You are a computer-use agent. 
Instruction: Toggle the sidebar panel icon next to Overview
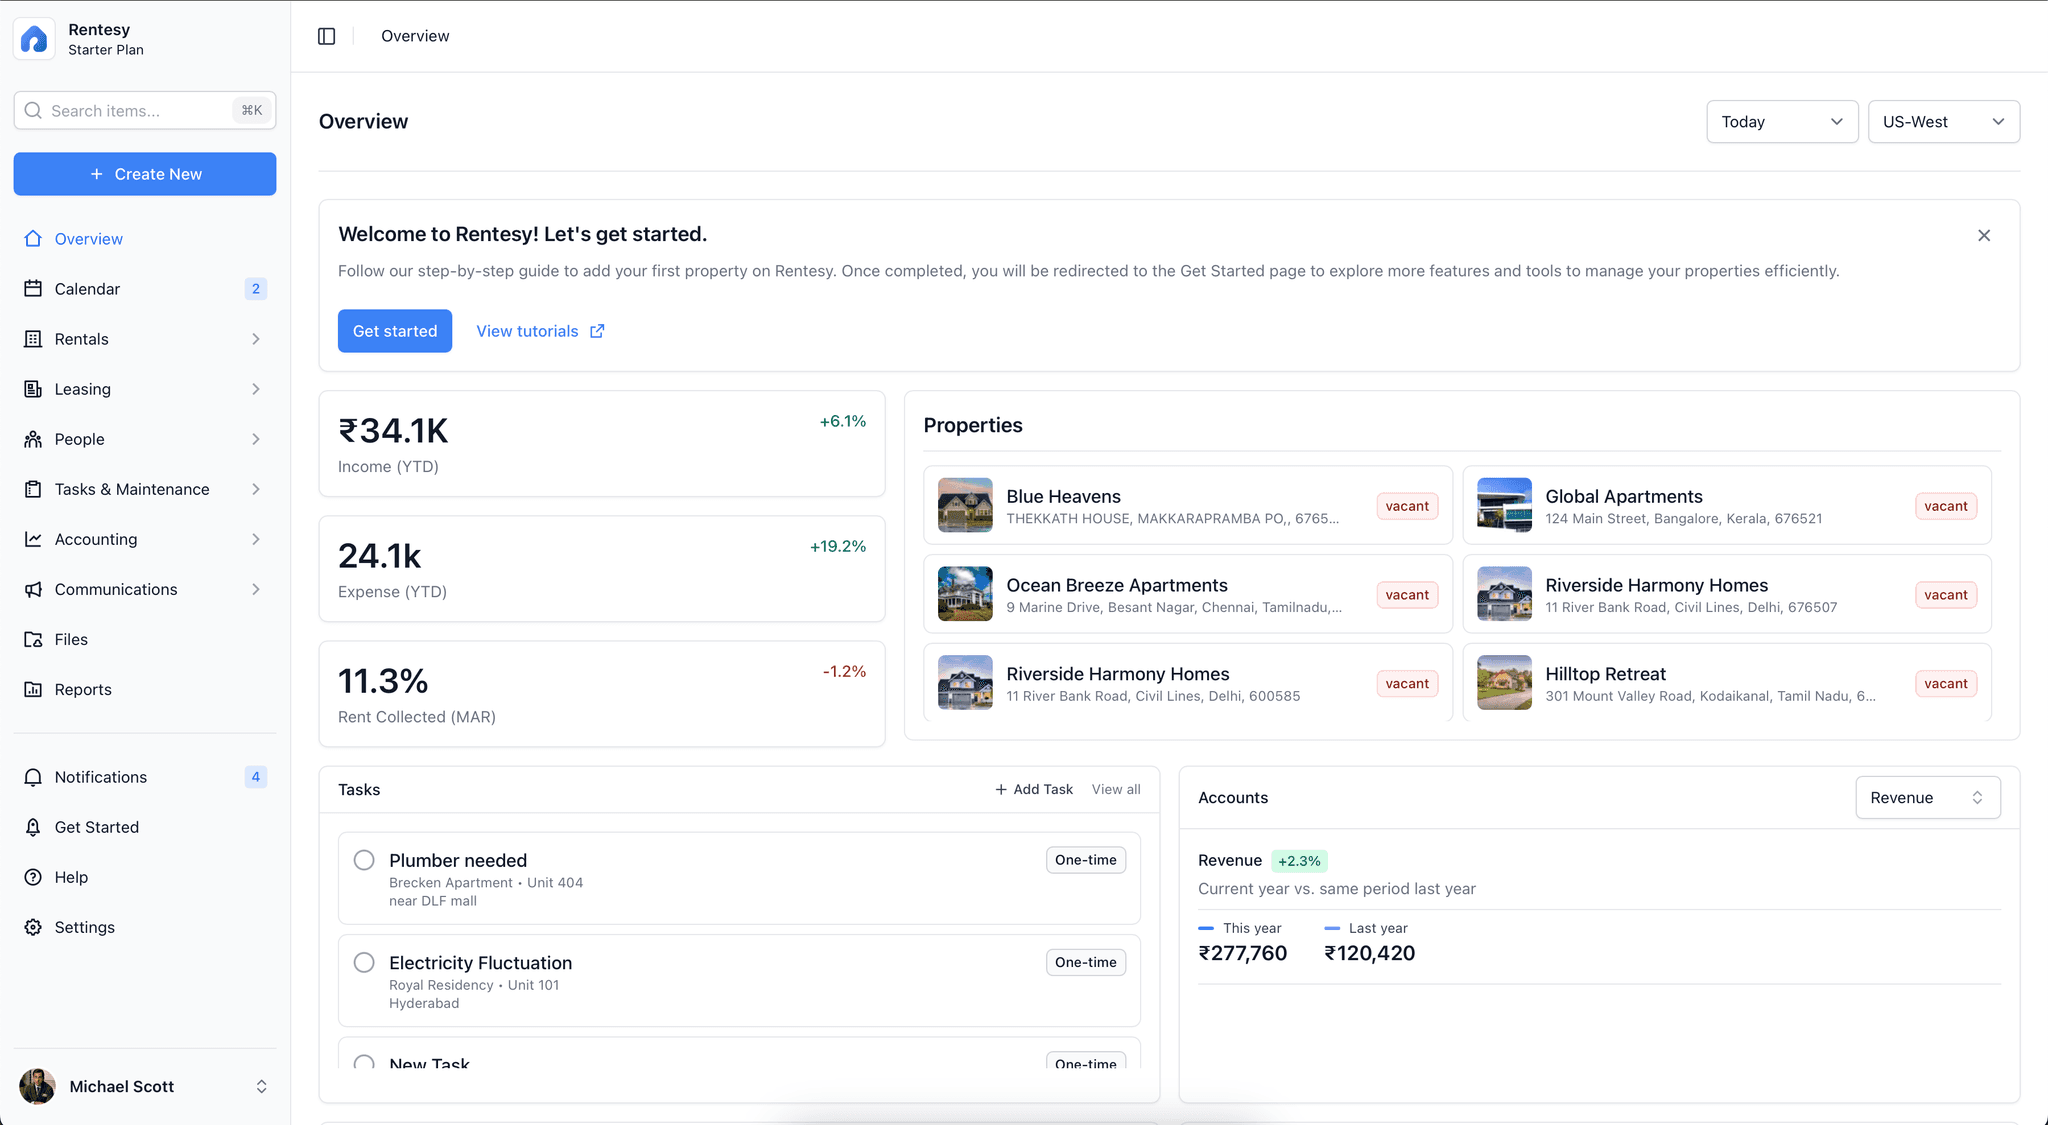326,35
